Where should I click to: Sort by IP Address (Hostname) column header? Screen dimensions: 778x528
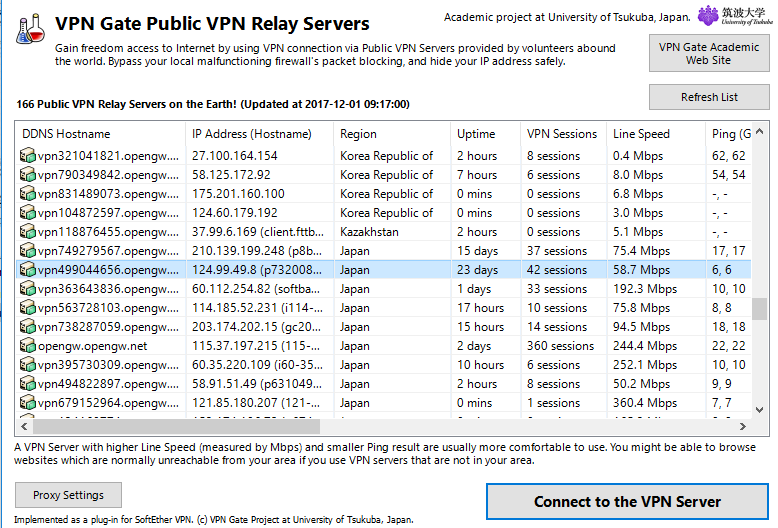[259, 134]
